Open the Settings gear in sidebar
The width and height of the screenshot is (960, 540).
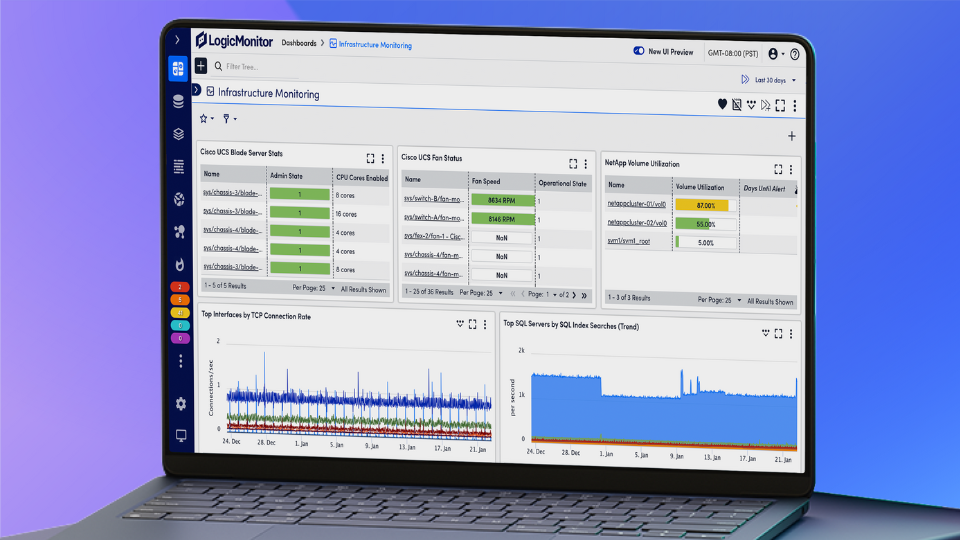(x=181, y=403)
